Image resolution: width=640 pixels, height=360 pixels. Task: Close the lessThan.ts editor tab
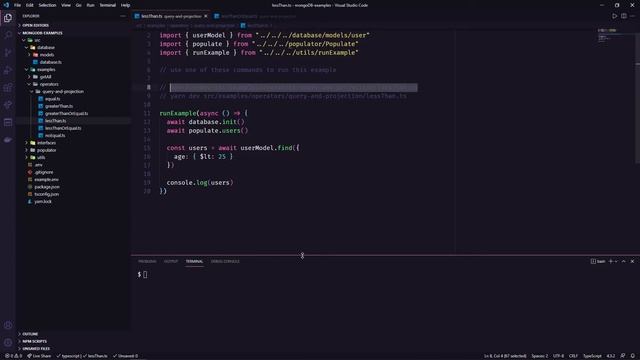(206, 16)
